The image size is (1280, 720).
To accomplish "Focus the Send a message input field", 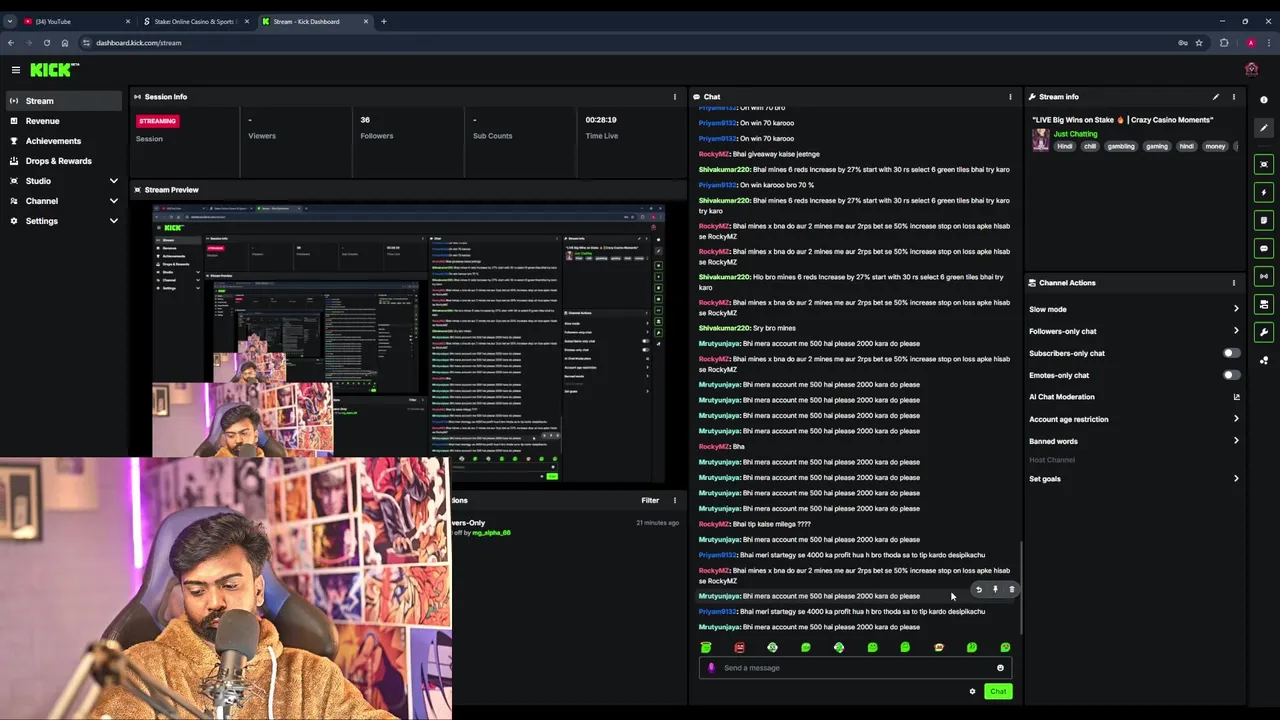I will (855, 668).
